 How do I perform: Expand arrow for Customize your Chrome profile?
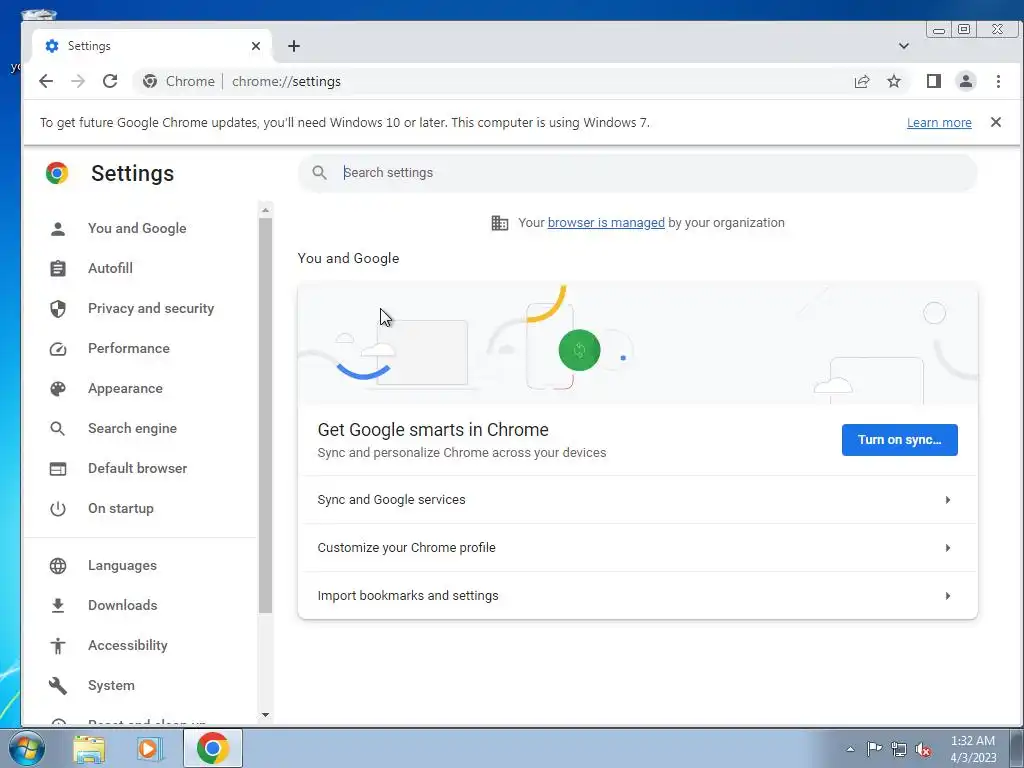(948, 548)
